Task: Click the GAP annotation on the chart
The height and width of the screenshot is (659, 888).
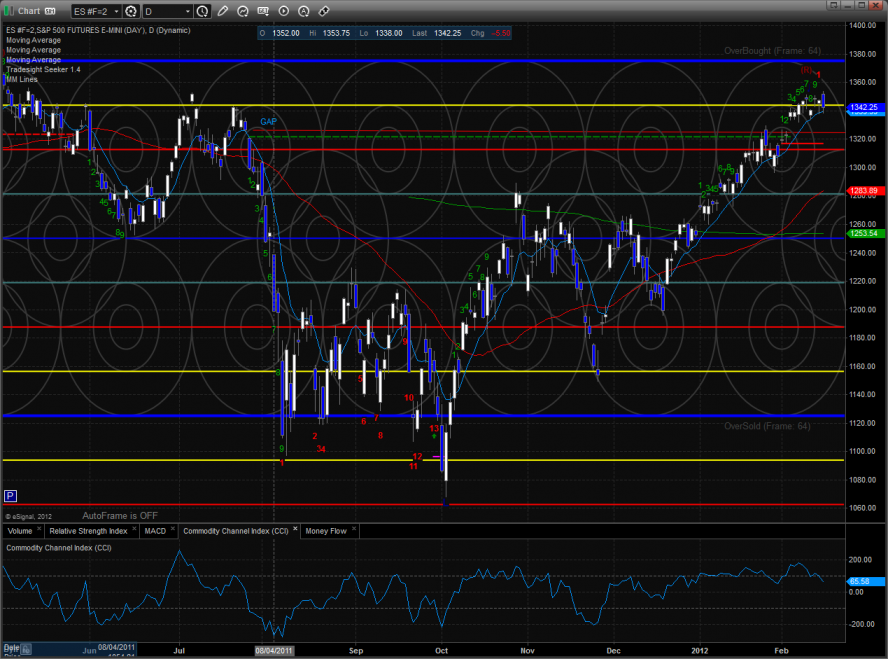Action: click(x=268, y=121)
